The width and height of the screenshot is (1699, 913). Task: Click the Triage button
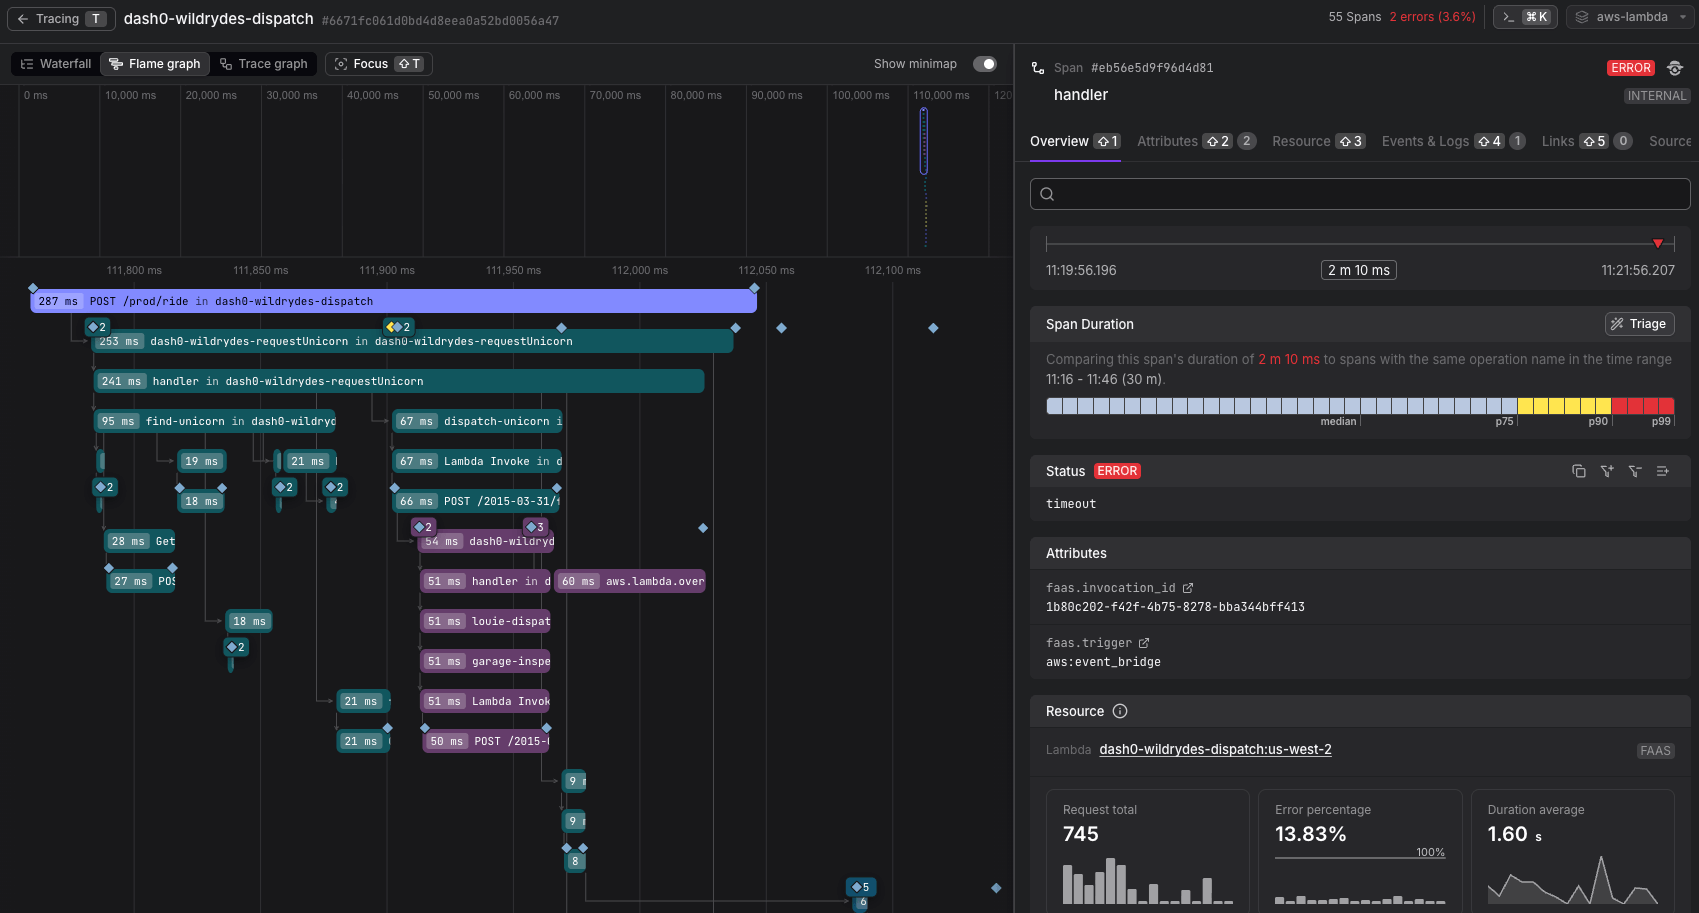(1639, 324)
